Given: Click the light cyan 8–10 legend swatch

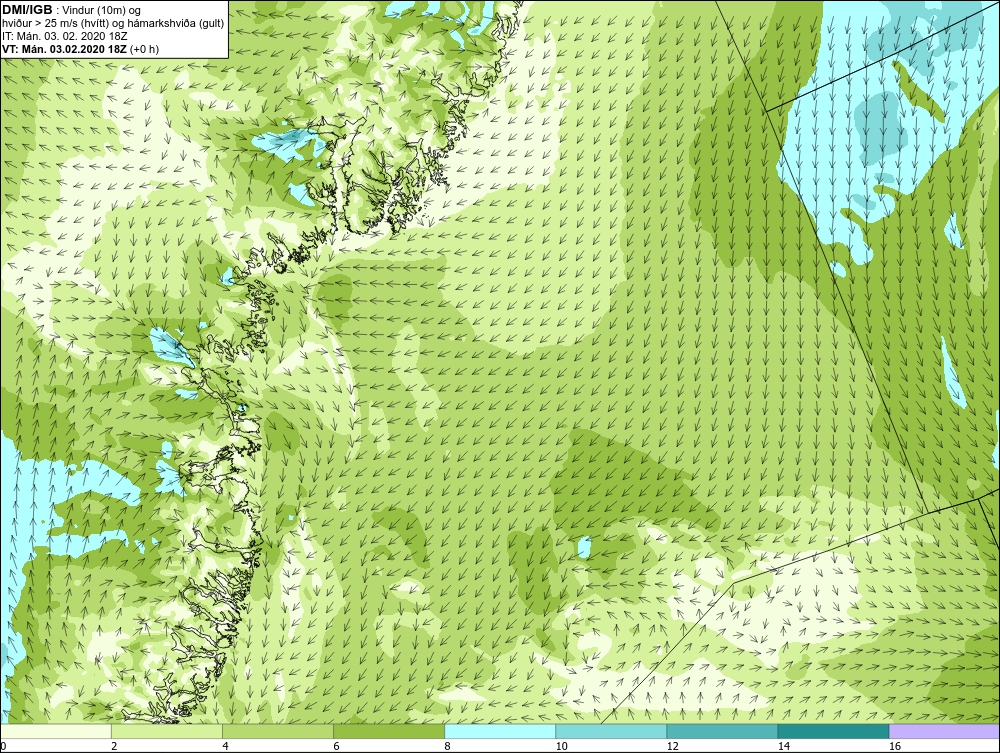Looking at the screenshot, I should pos(500,731).
